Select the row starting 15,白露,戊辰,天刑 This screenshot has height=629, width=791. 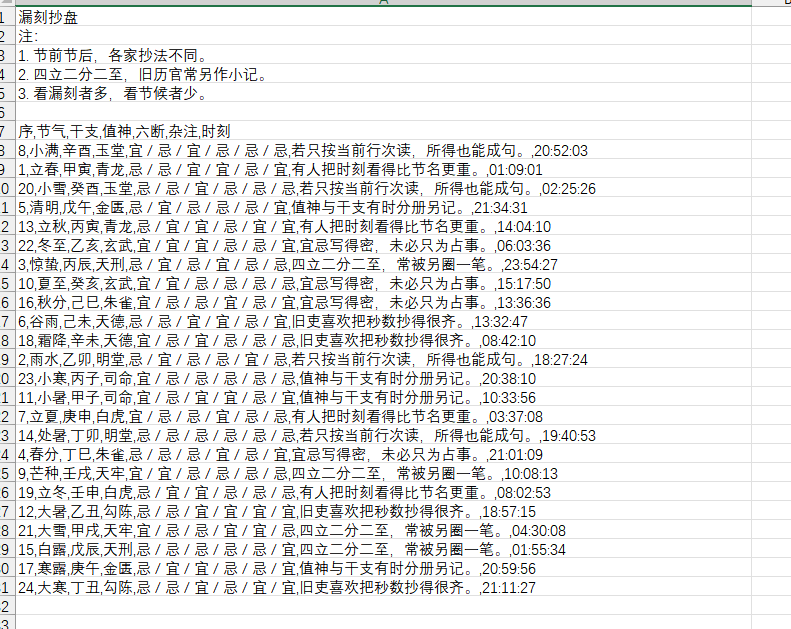[383, 549]
